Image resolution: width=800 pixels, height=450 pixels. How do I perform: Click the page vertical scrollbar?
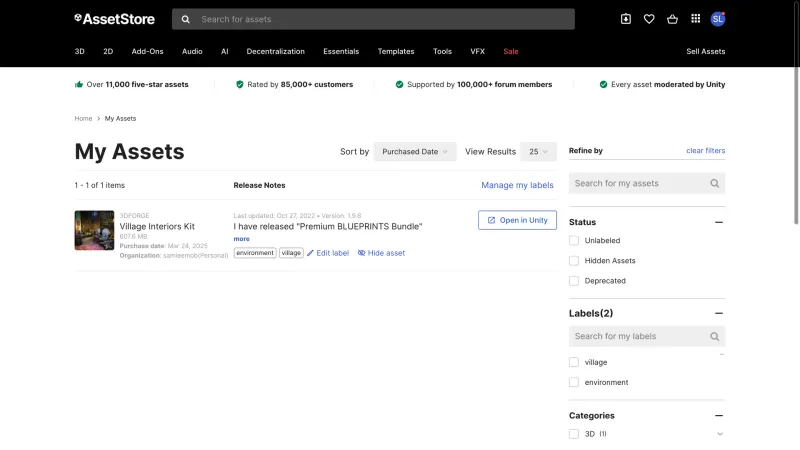point(796,112)
